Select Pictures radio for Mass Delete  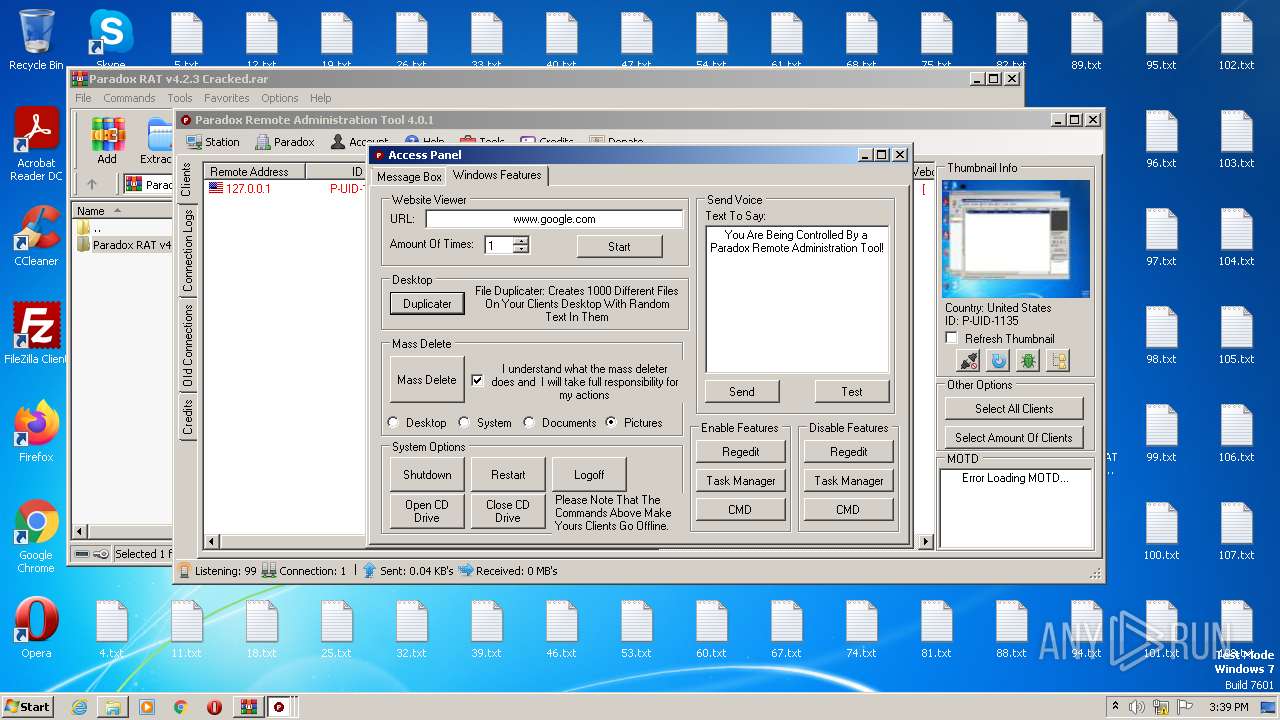[611, 422]
